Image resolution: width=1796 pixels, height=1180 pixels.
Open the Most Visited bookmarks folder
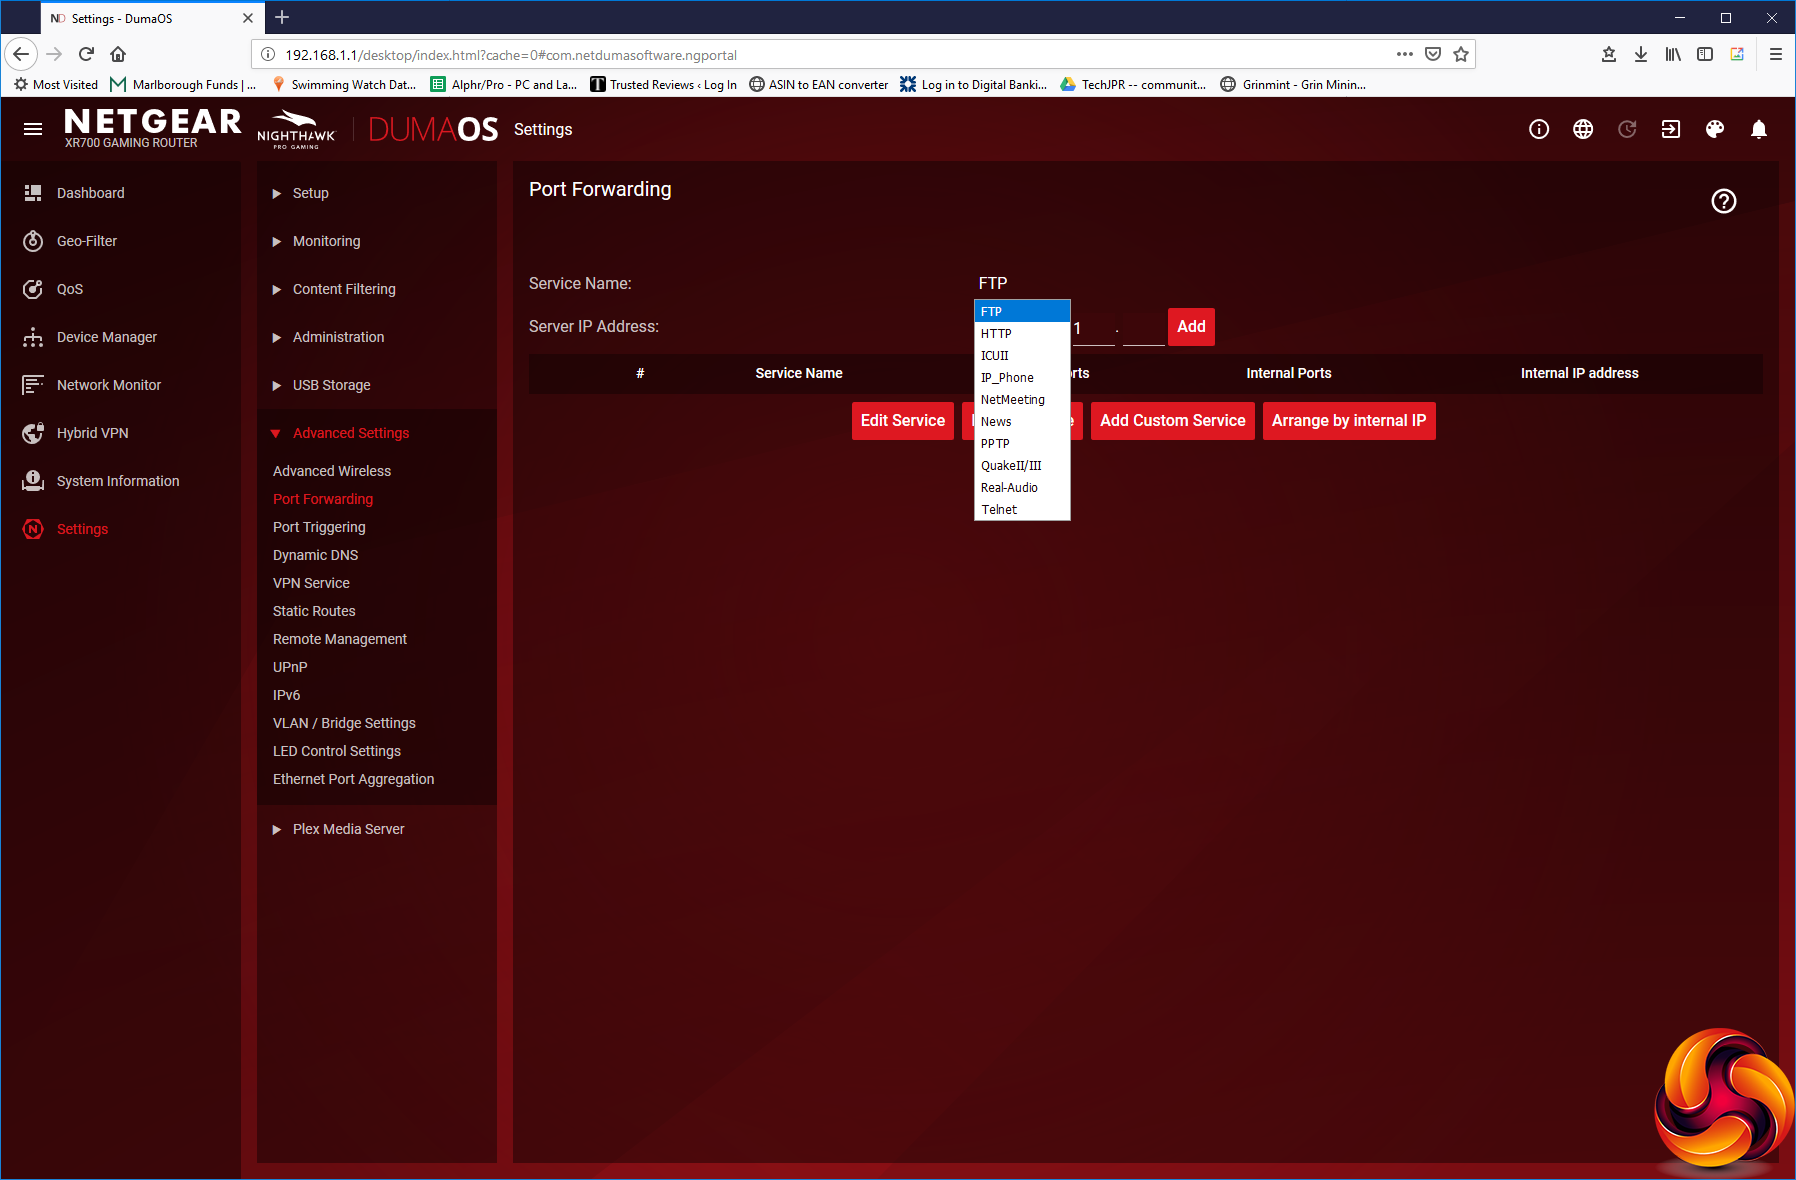(56, 84)
